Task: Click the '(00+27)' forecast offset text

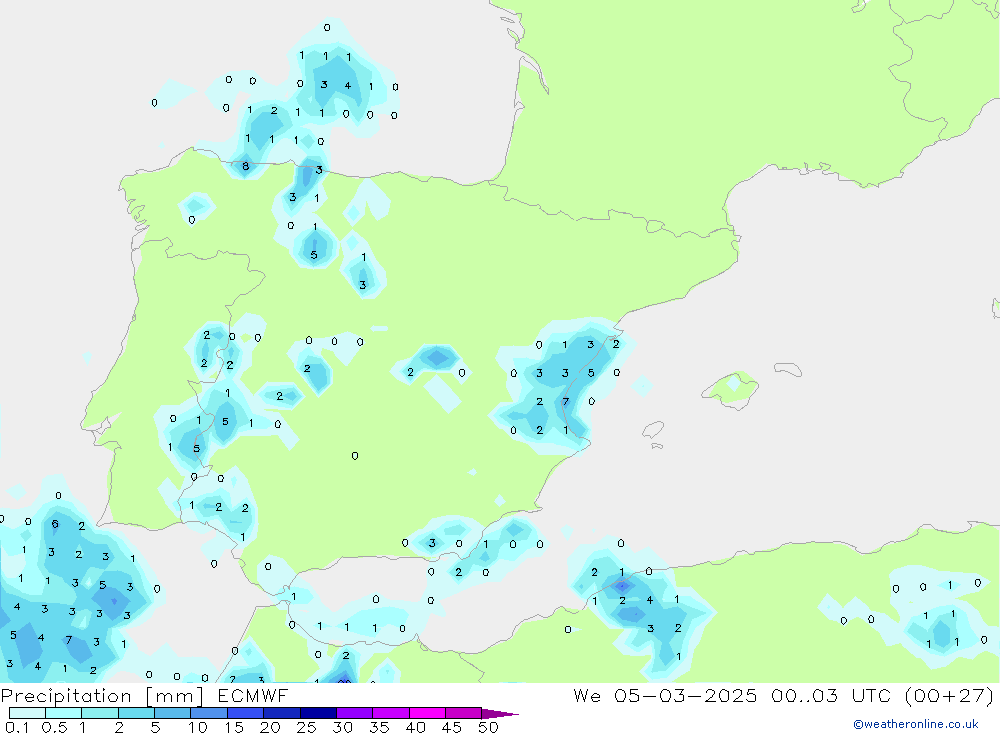Action: coord(950,696)
